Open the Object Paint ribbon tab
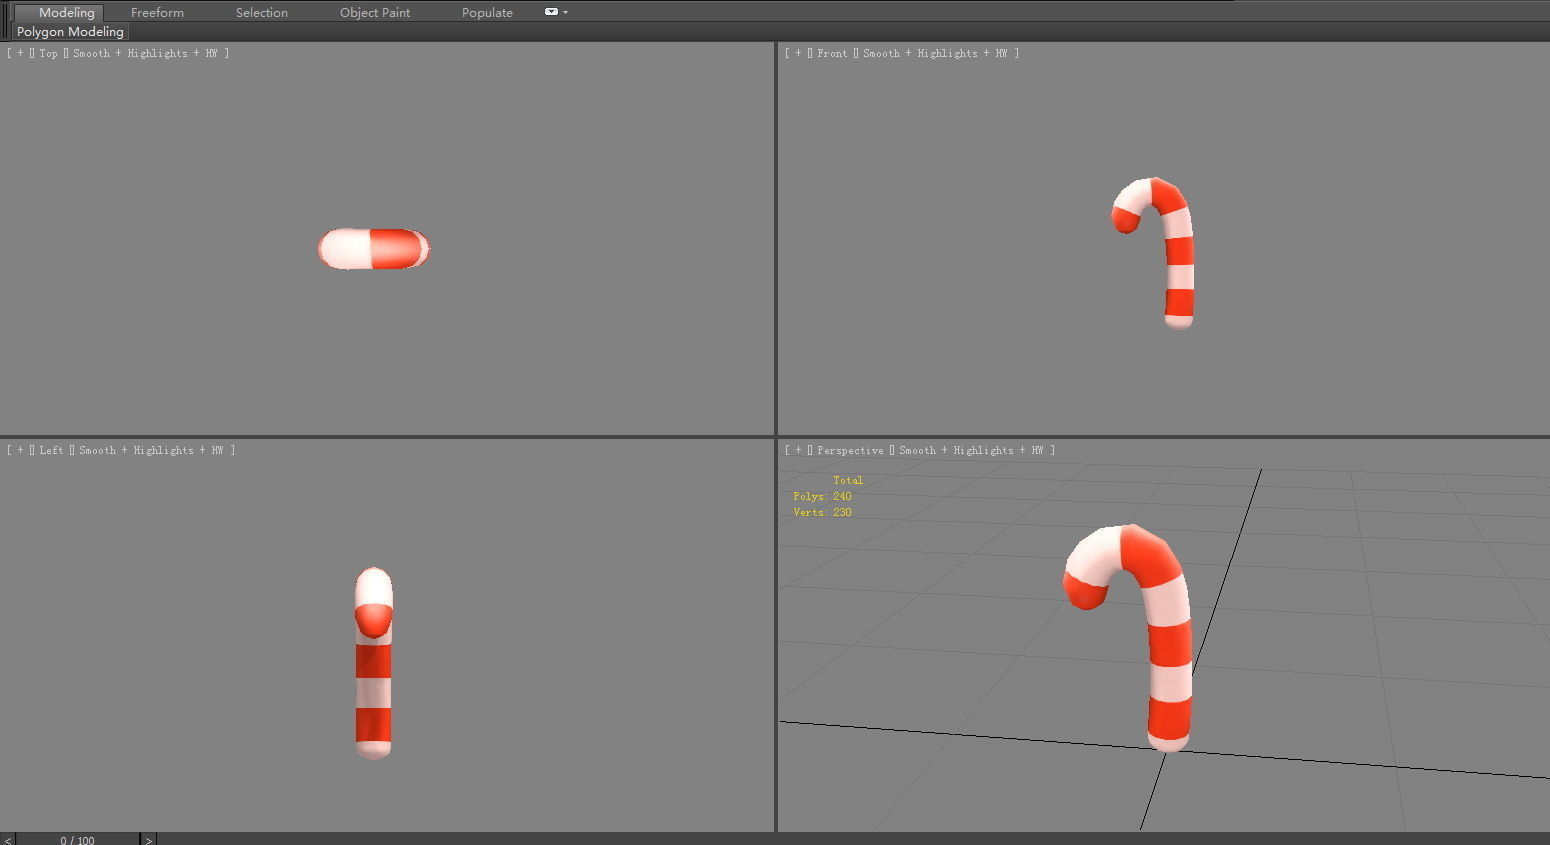The width and height of the screenshot is (1550, 845). pyautogui.click(x=374, y=12)
